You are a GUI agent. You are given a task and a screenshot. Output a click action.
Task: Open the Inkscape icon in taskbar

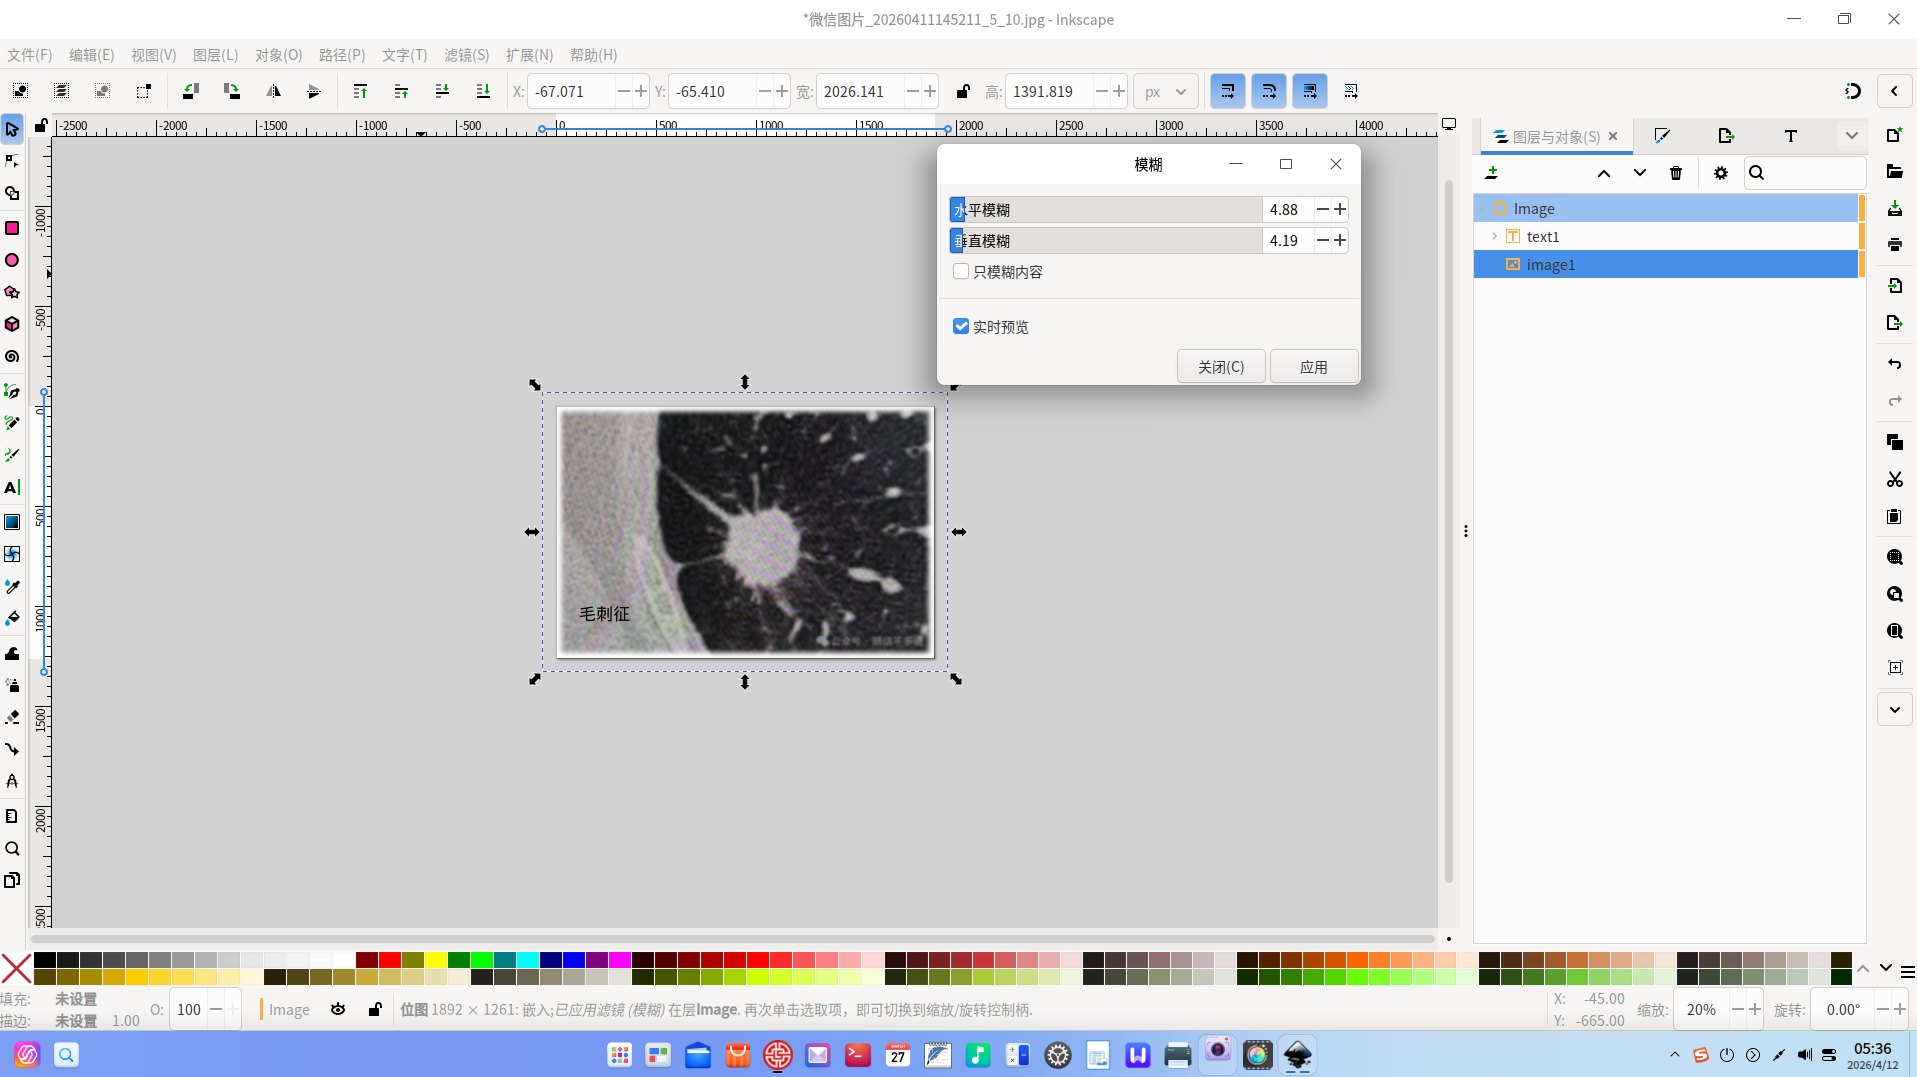[x=1297, y=1054]
